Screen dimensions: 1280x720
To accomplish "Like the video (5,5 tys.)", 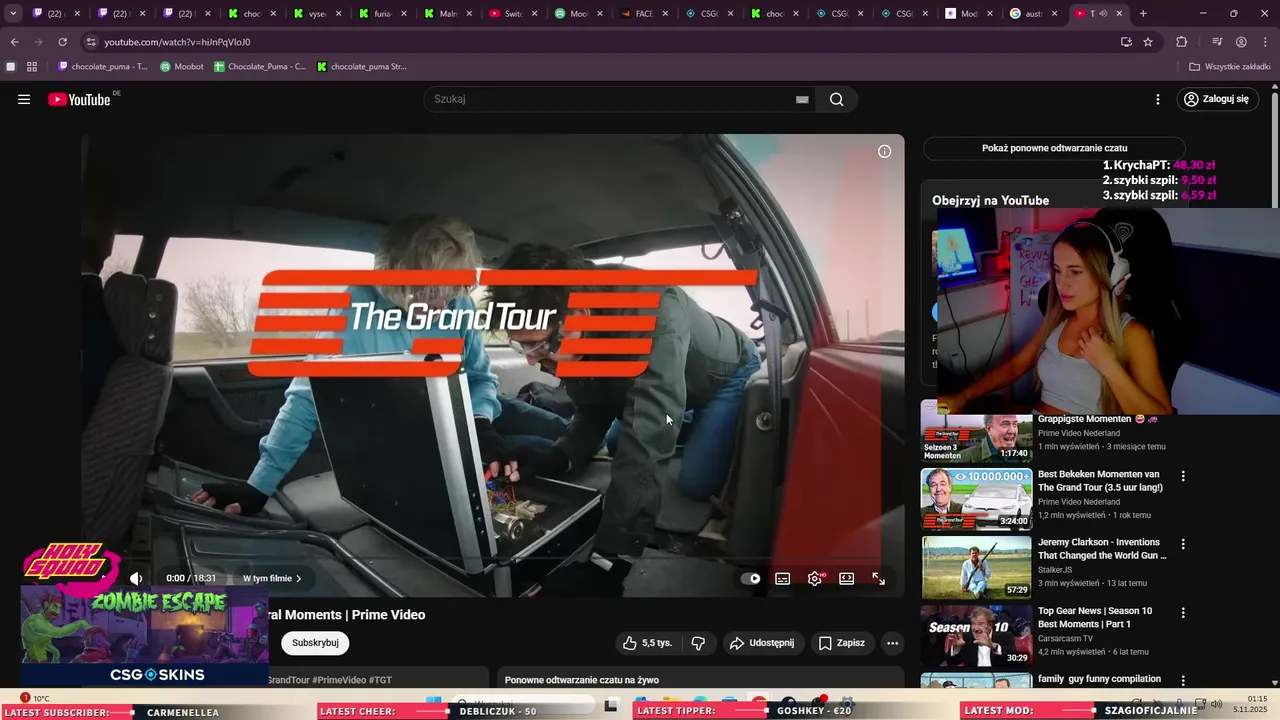I will [647, 643].
